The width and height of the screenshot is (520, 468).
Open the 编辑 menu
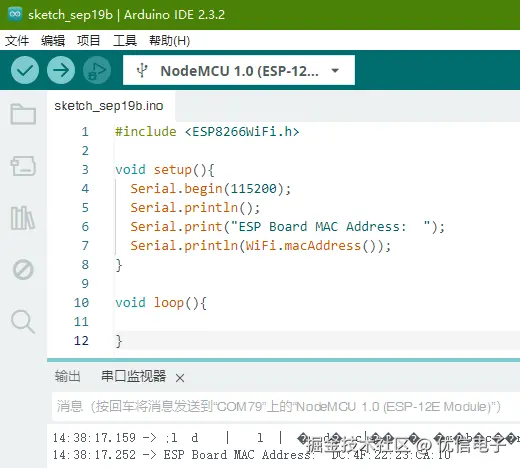click(x=53, y=41)
